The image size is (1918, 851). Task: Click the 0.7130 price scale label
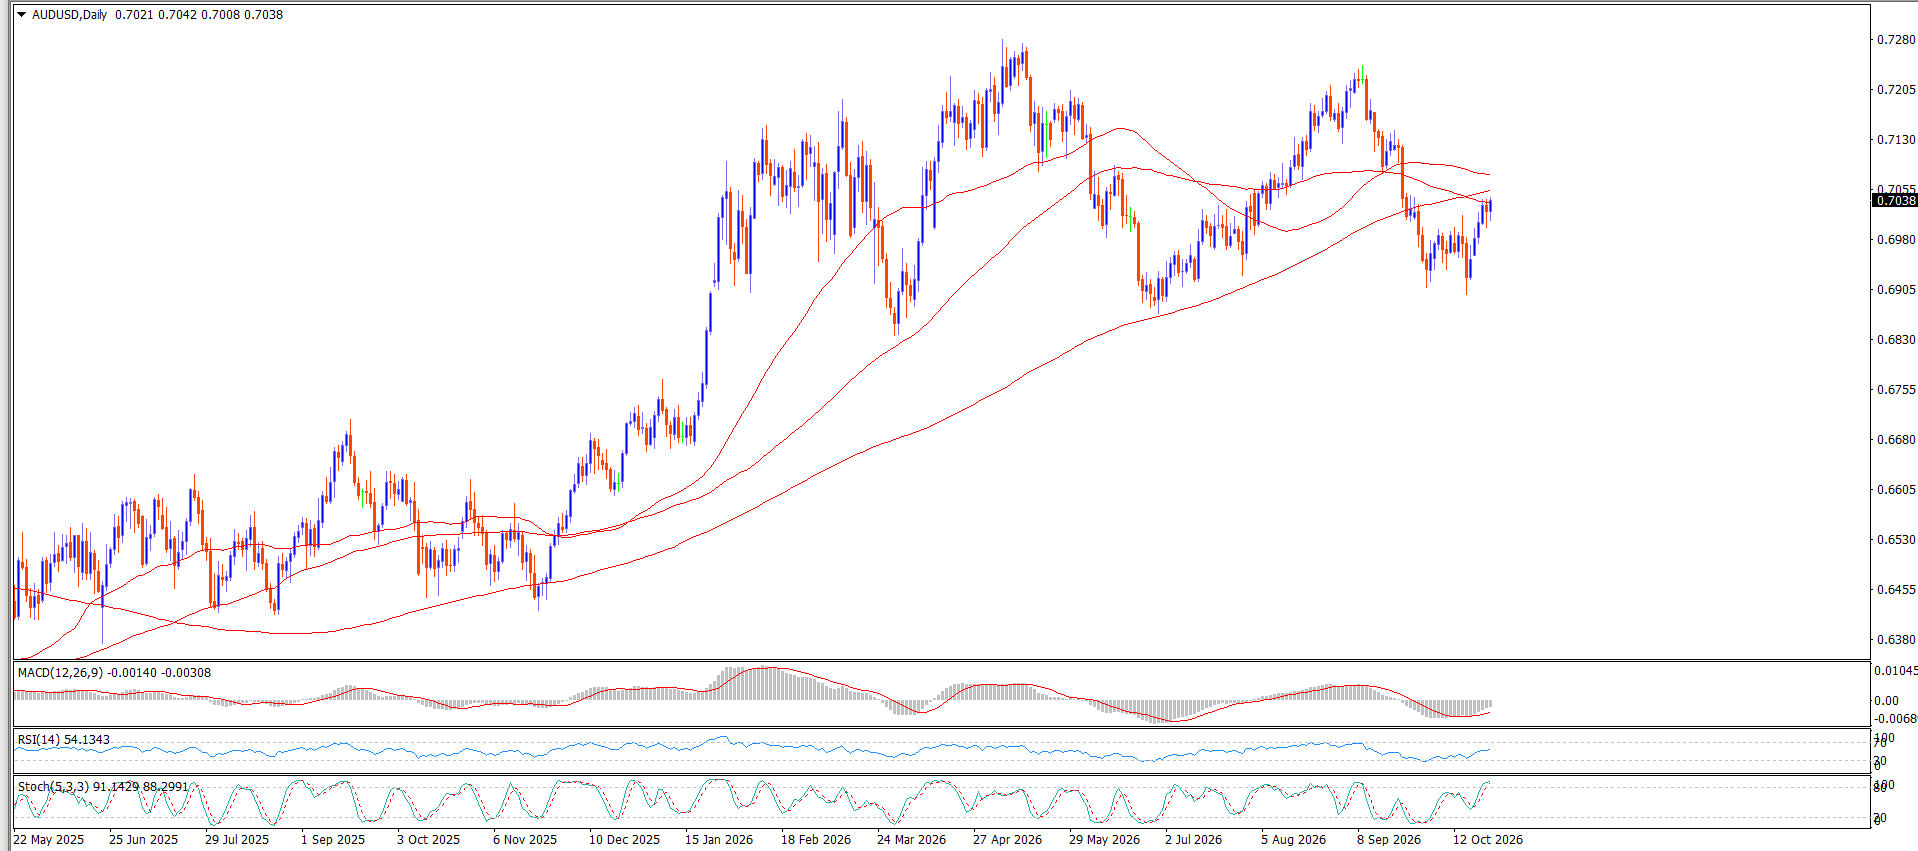[1896, 140]
